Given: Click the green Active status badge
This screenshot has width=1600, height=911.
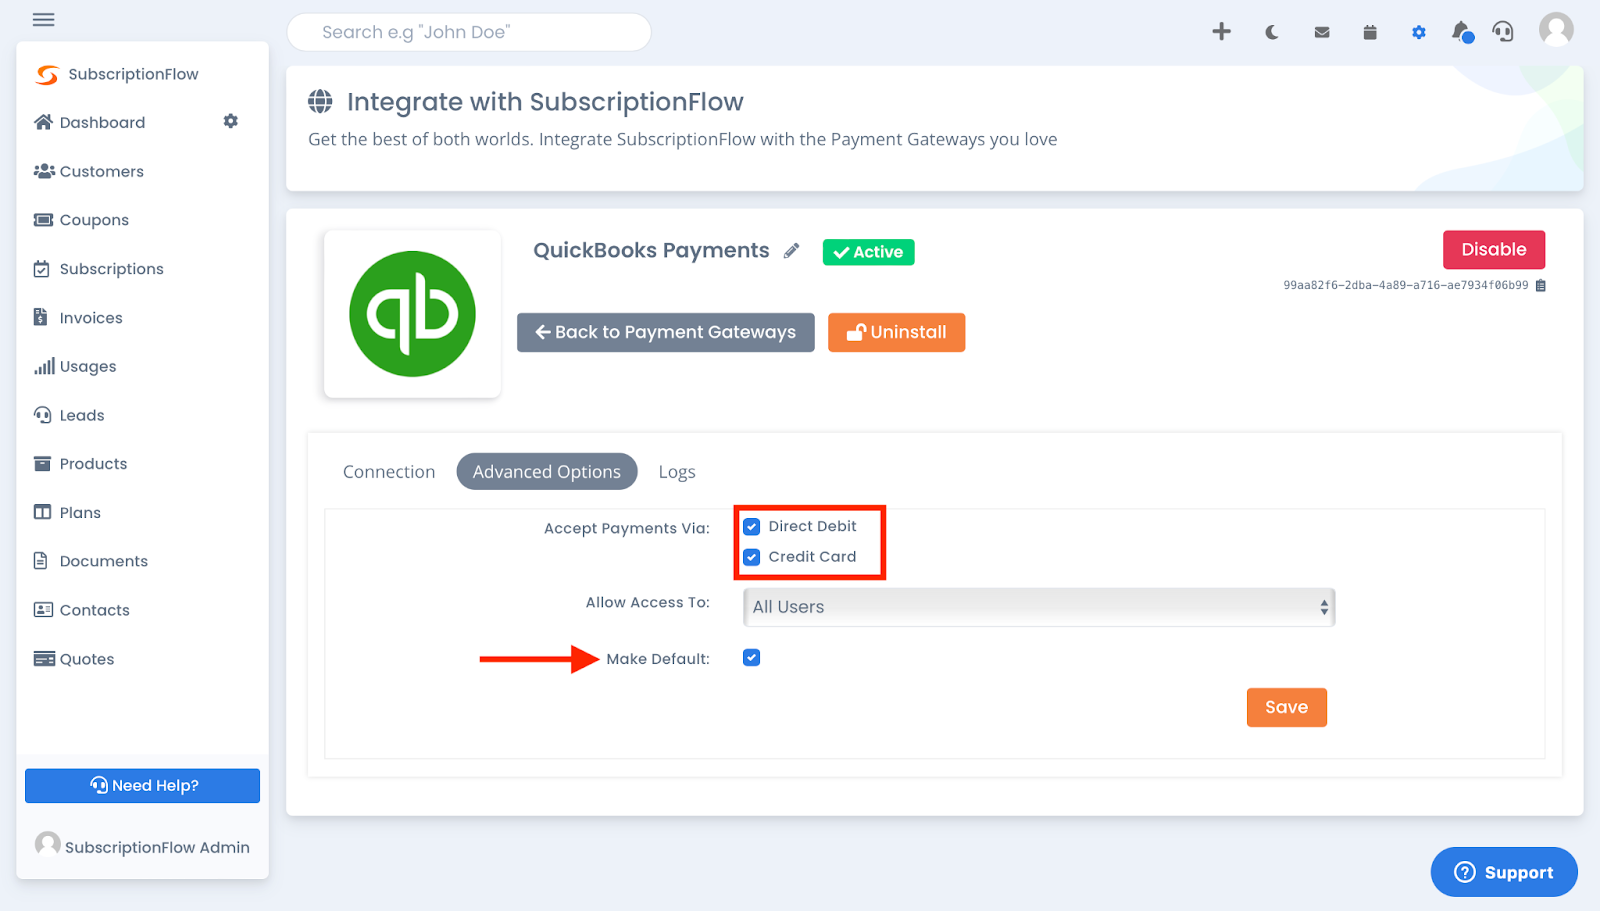Looking at the screenshot, I should point(868,252).
